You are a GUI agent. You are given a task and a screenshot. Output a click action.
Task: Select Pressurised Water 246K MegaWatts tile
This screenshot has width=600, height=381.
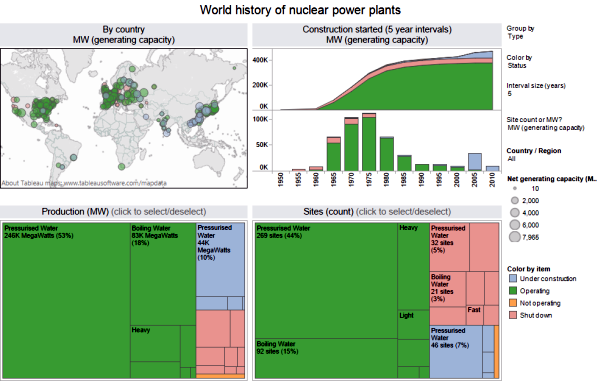pyautogui.click(x=66, y=301)
